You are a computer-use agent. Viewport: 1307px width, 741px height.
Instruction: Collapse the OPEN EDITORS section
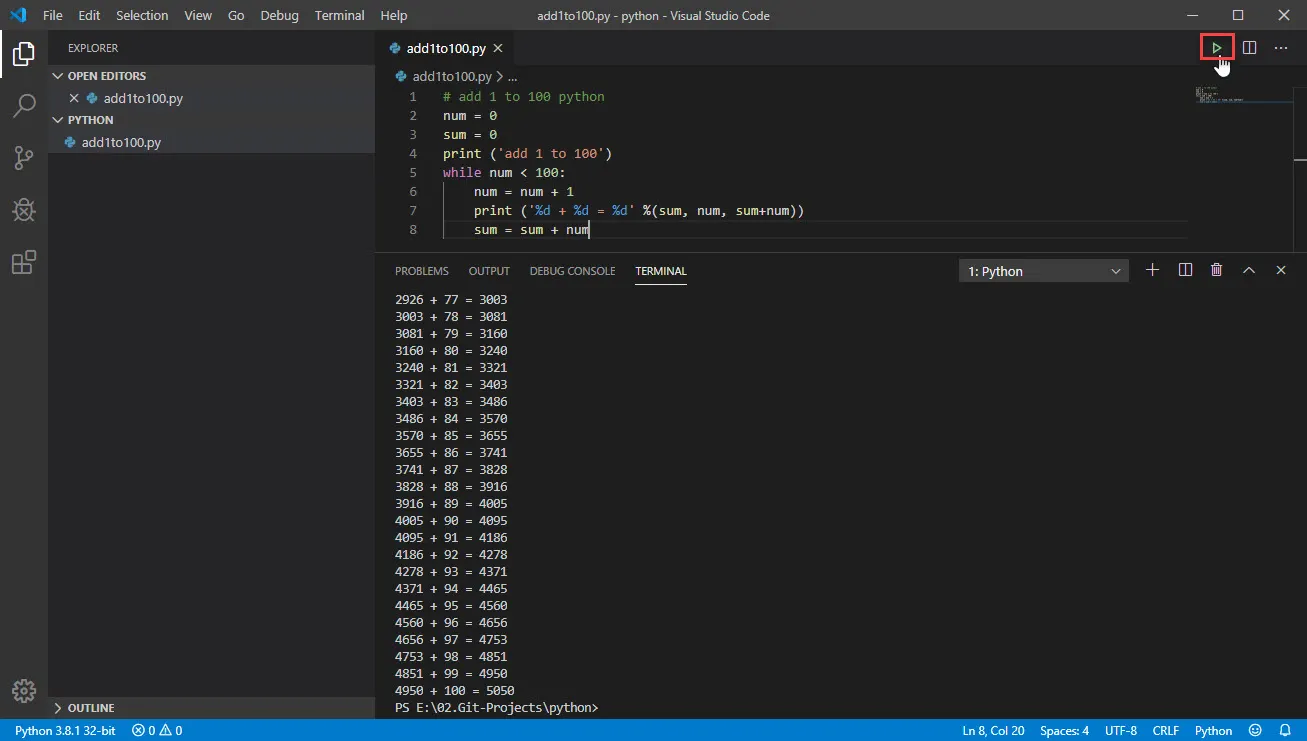tap(106, 76)
